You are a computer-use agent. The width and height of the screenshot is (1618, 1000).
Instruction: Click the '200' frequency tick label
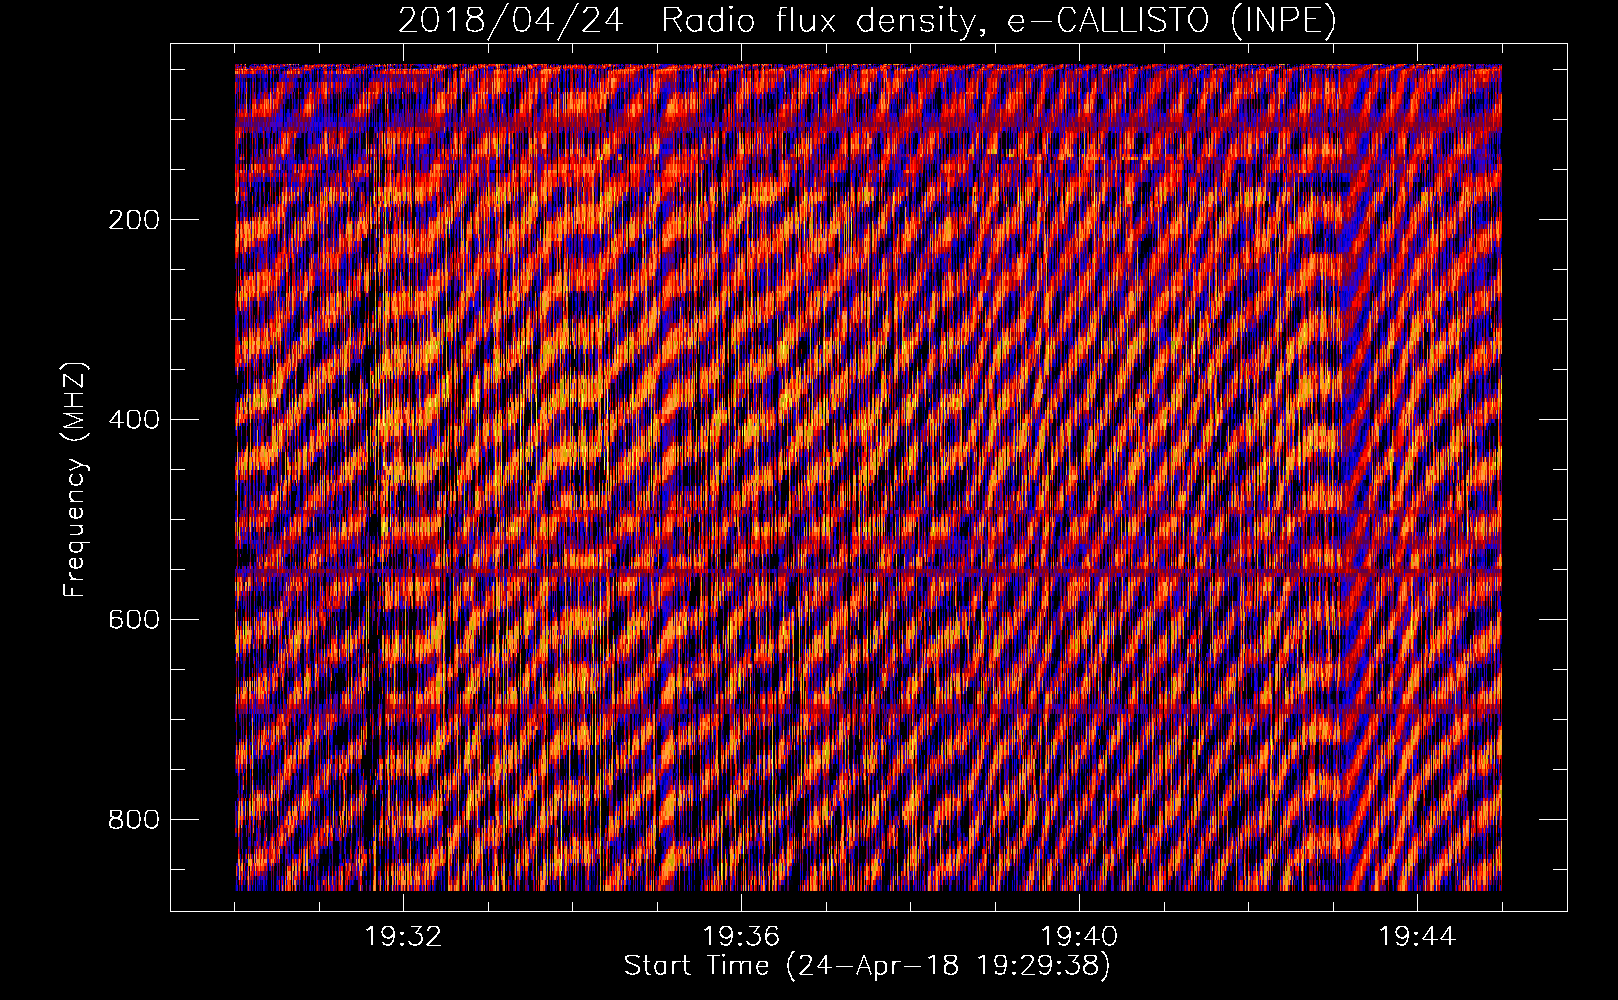[x=133, y=220]
